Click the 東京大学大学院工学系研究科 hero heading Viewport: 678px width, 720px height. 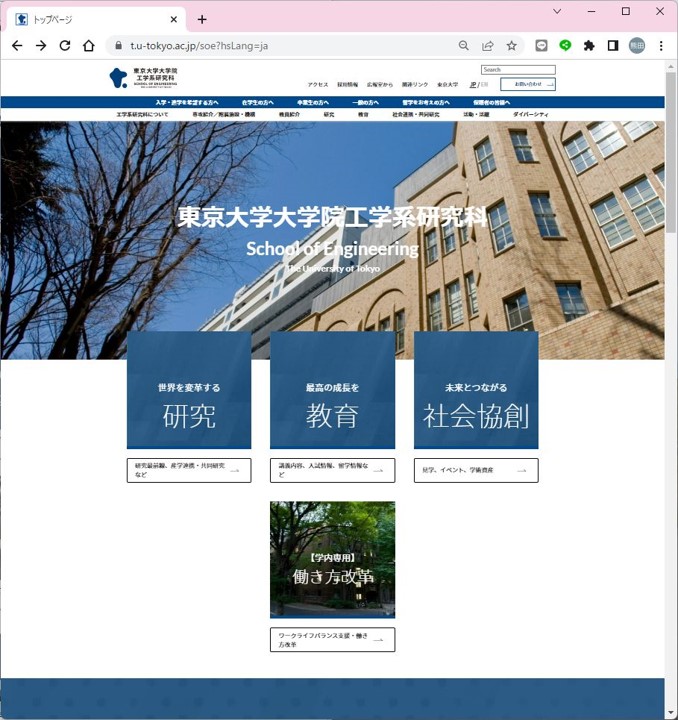pyautogui.click(x=332, y=217)
